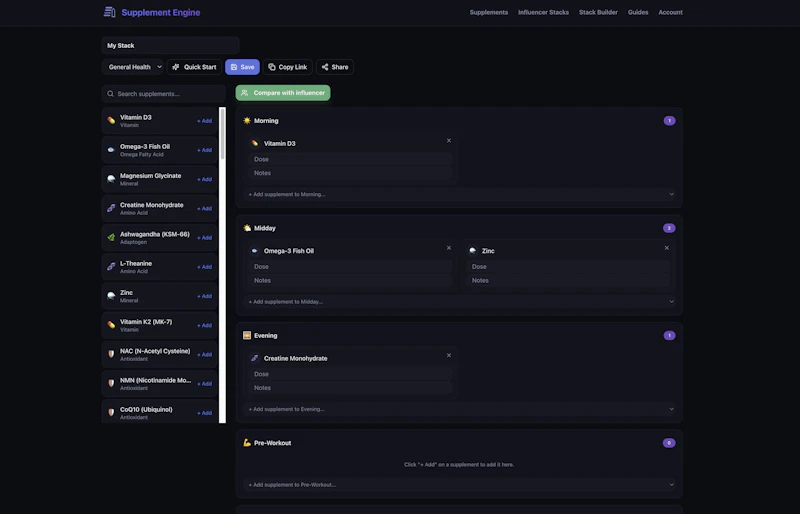Add NMN to the stack
The width and height of the screenshot is (800, 514).
point(205,384)
